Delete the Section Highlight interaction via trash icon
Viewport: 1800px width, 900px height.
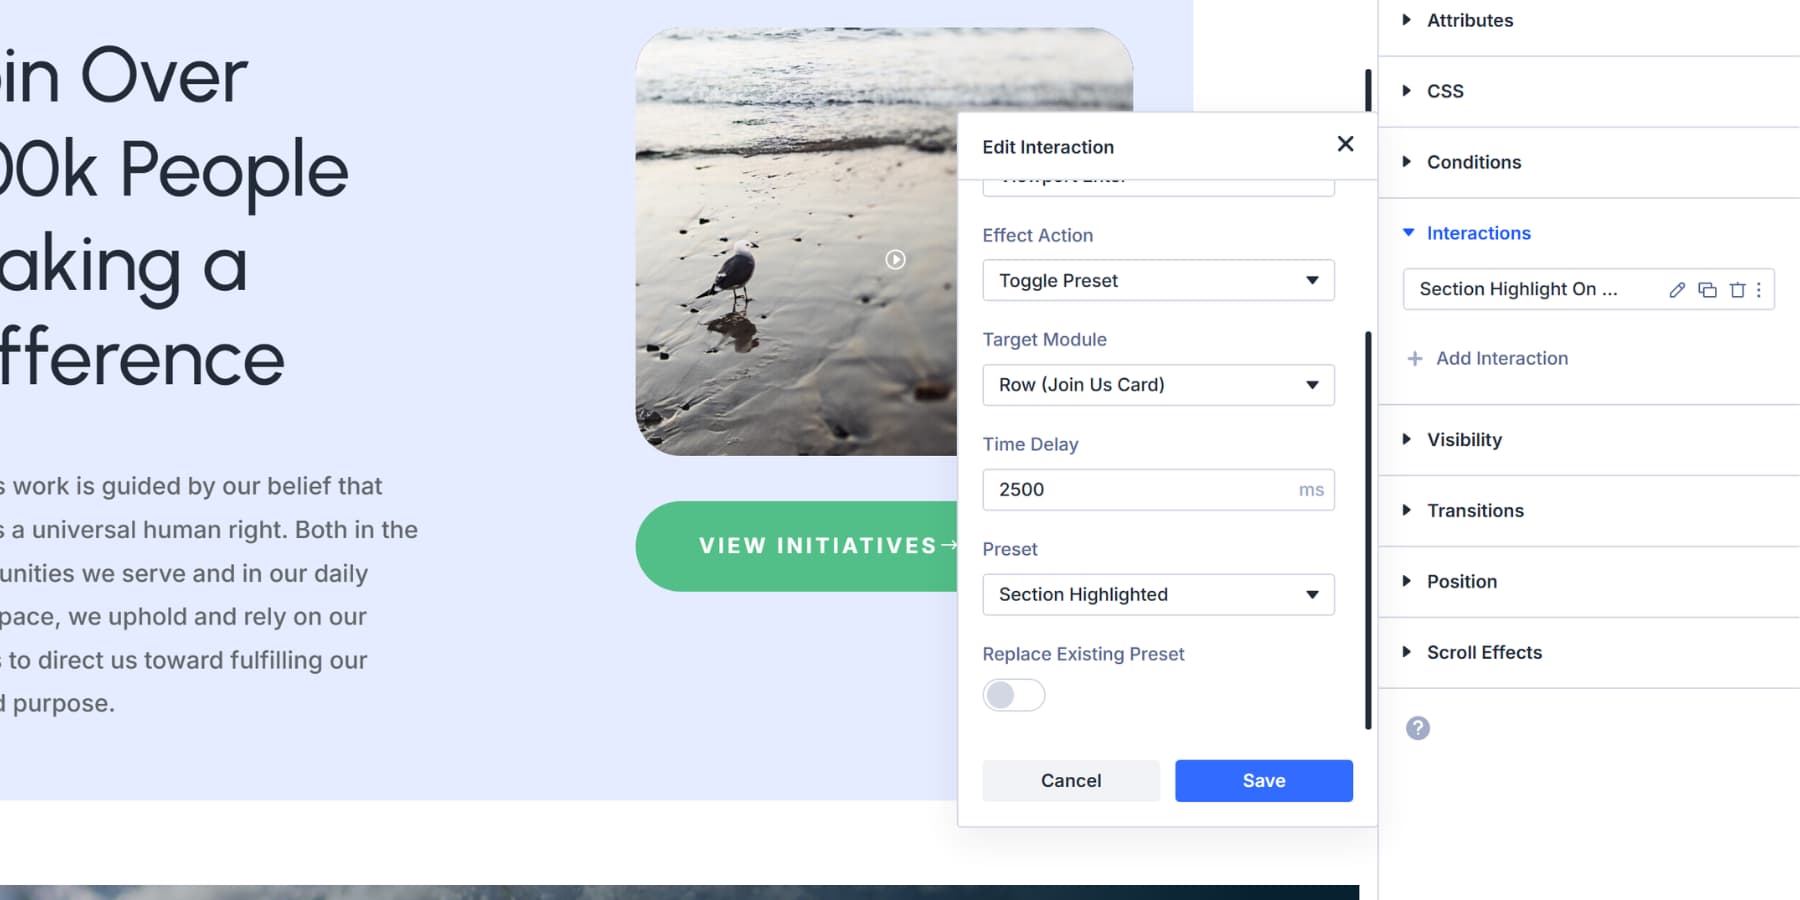point(1735,290)
